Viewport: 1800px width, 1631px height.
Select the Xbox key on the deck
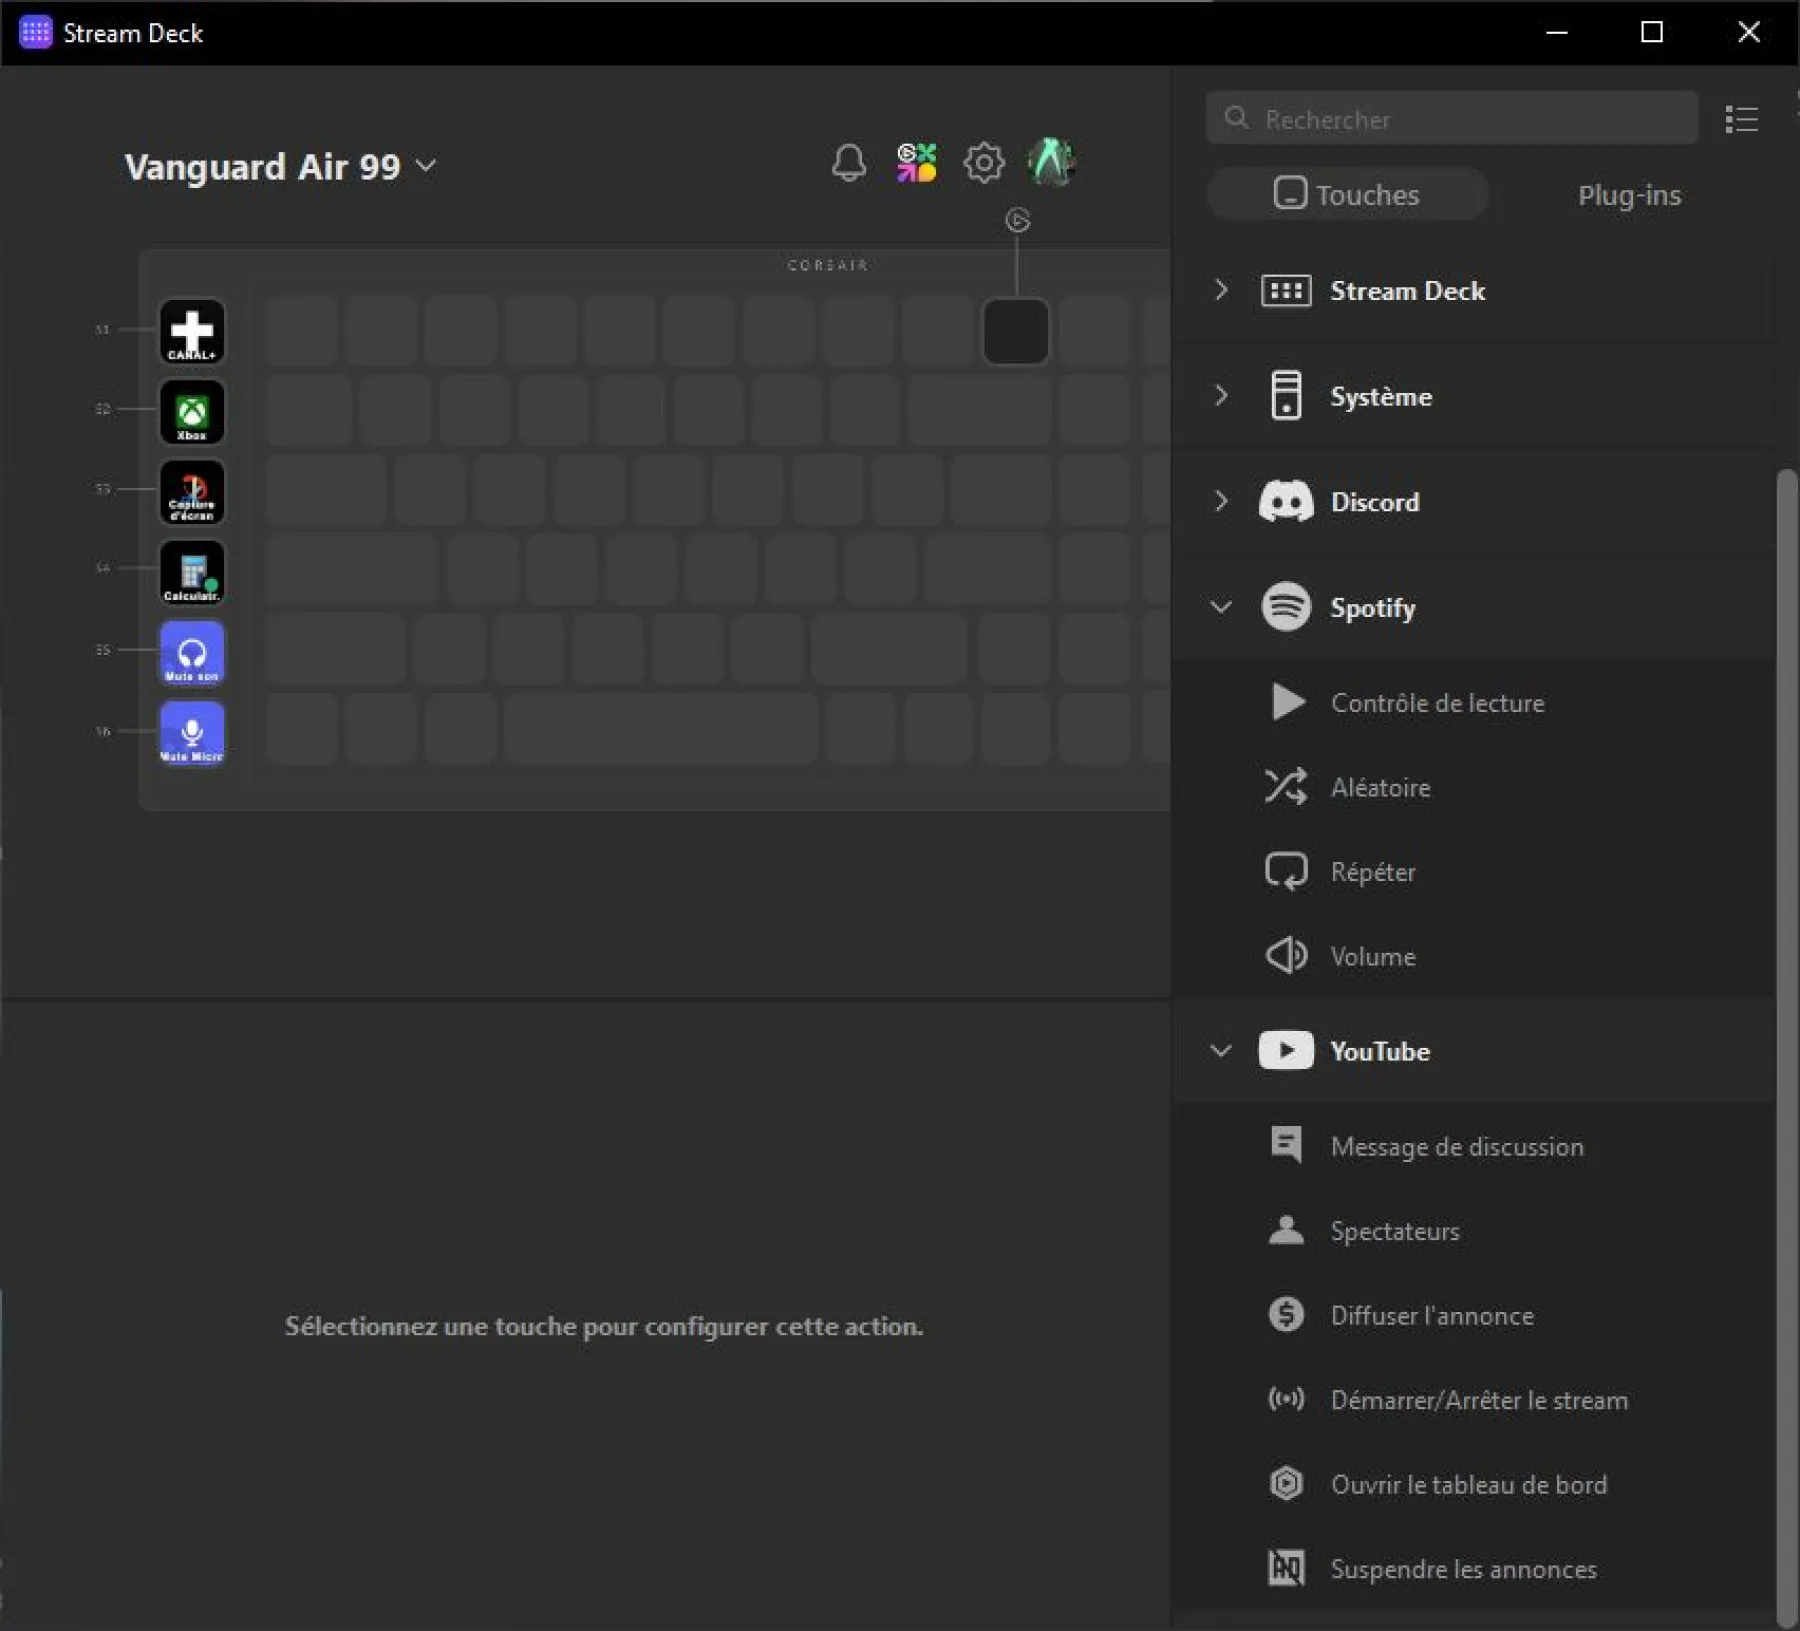192,412
